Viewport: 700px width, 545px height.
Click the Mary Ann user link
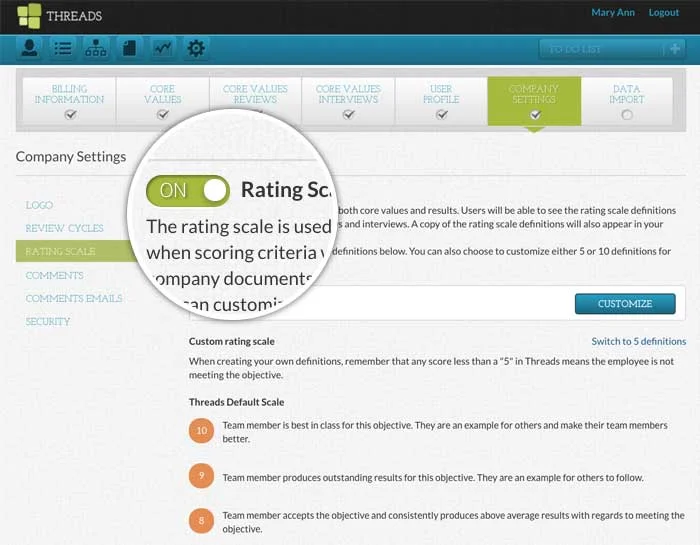point(613,12)
